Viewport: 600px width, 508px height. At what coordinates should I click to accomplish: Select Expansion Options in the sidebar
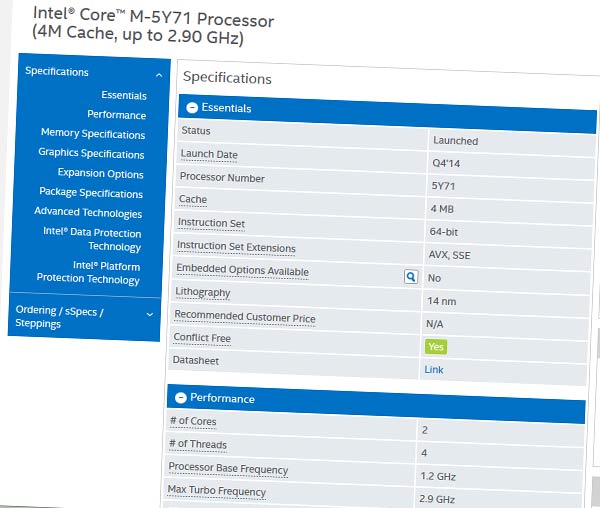[101, 173]
